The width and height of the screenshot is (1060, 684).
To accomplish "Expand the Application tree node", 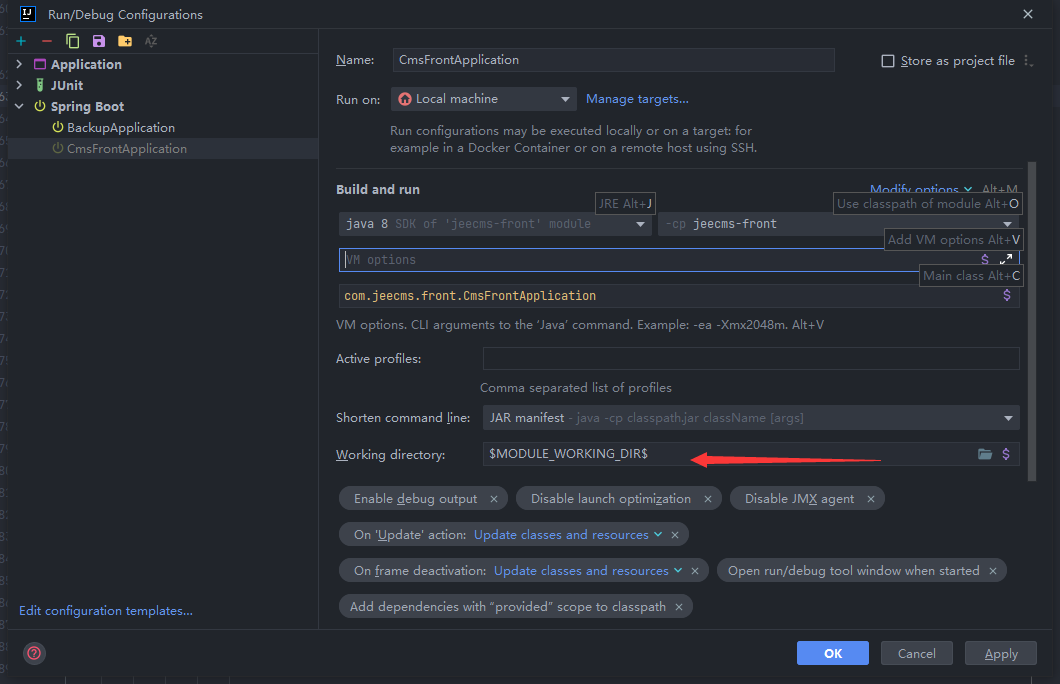I will click(19, 64).
